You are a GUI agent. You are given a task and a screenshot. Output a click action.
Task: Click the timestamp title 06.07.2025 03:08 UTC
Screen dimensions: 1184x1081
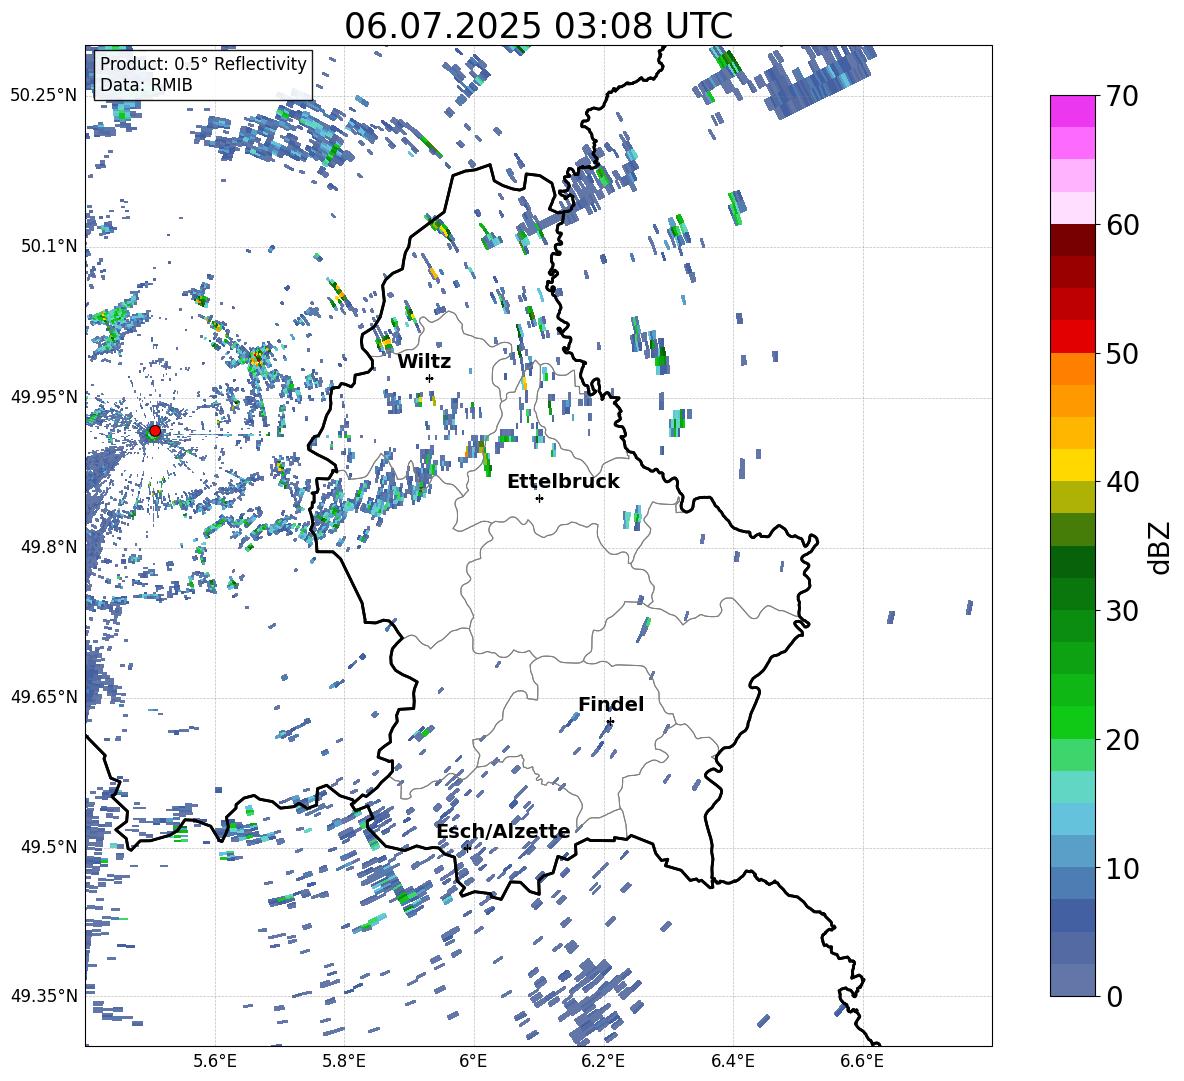[538, 26]
